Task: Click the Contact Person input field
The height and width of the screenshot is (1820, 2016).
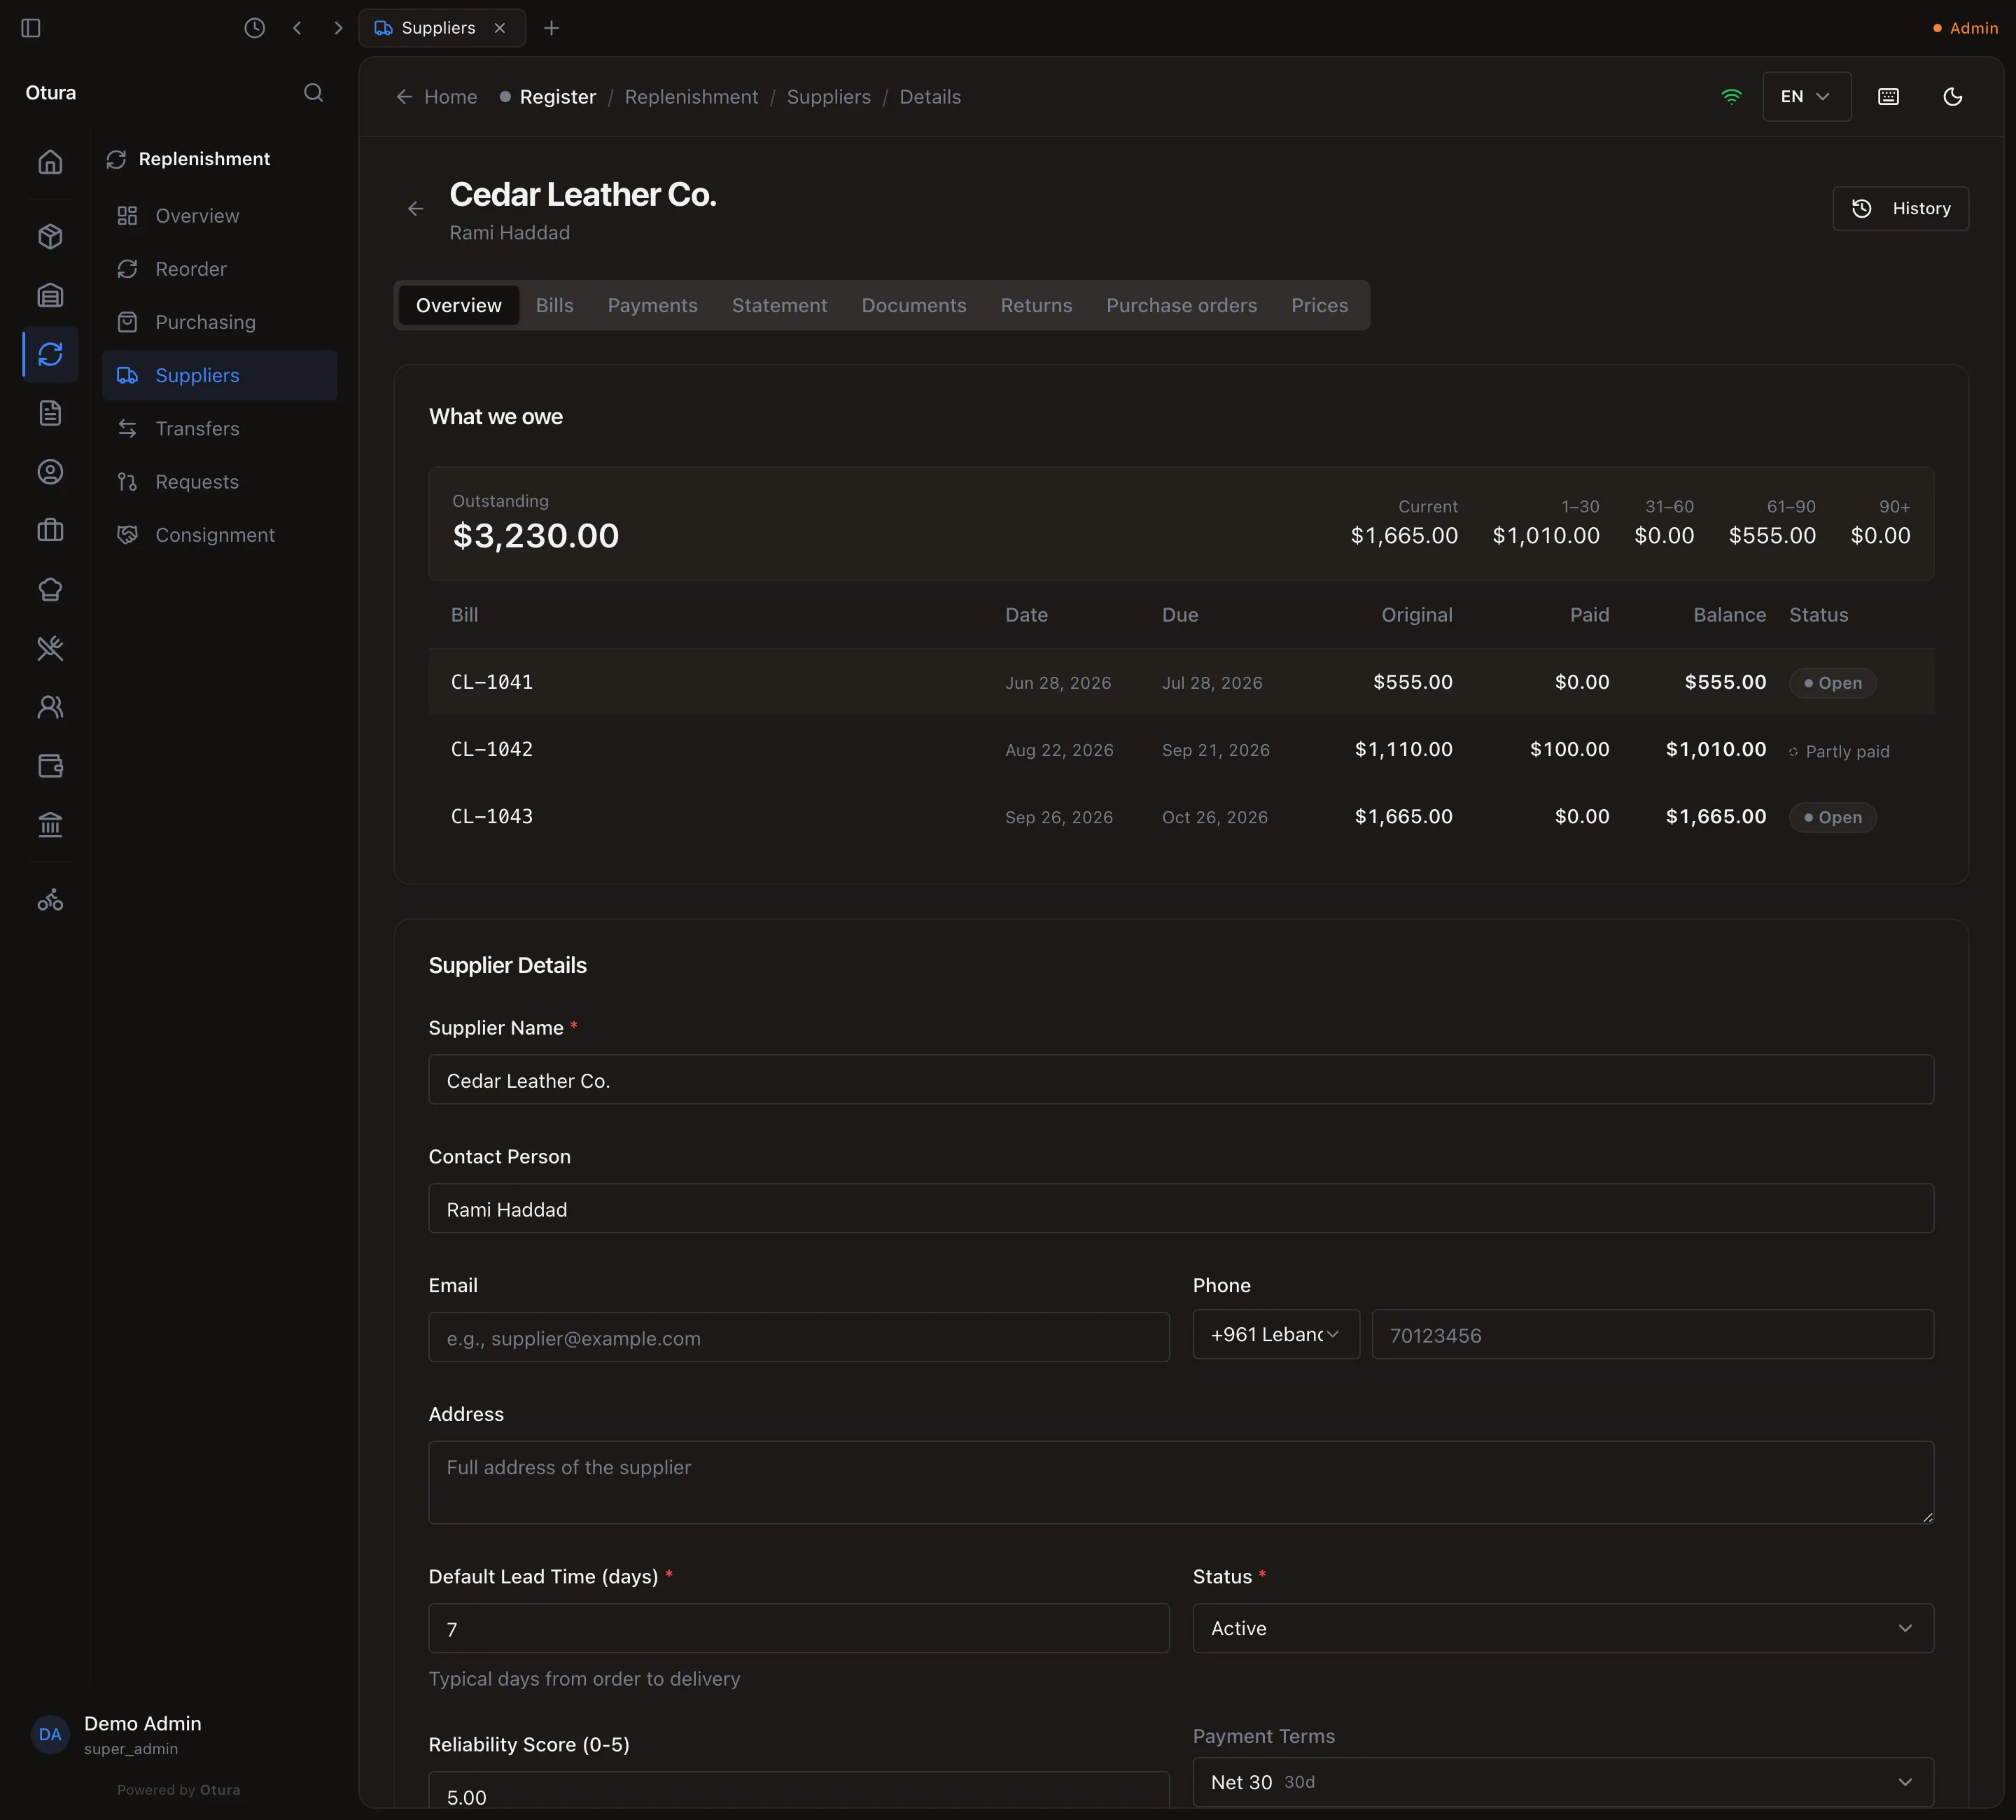Action: point(1181,1209)
